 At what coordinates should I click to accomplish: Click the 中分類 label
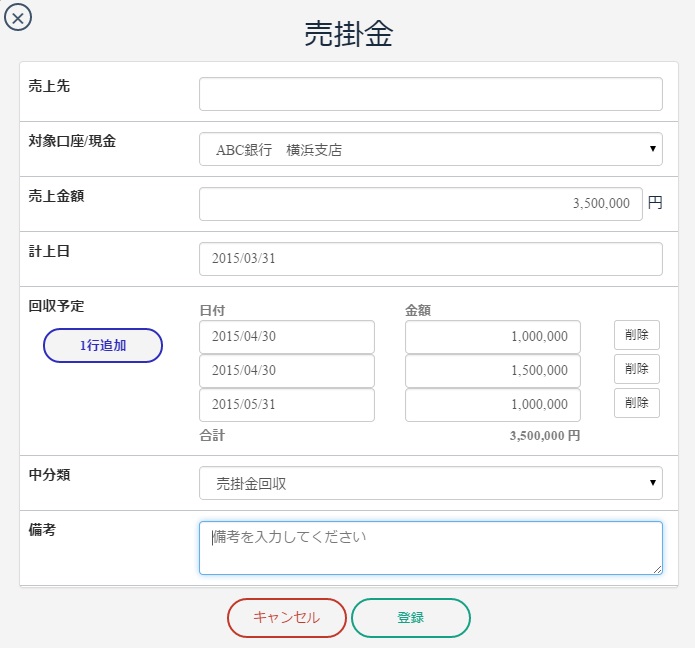(x=49, y=475)
